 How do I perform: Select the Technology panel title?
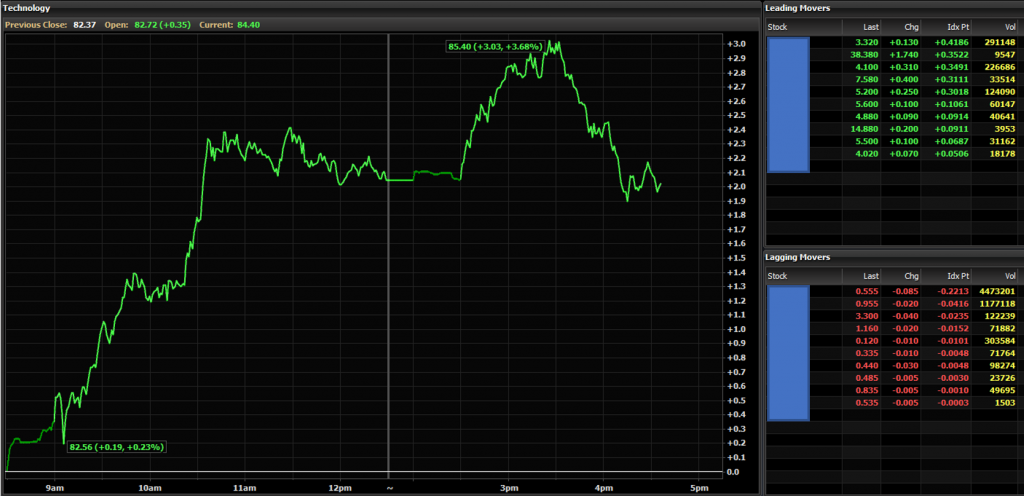[28, 8]
